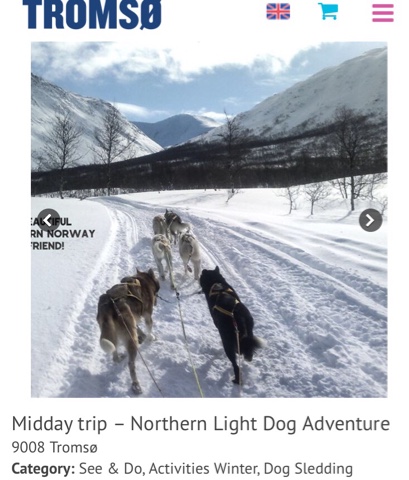Open the Dog Sledding category link
The image size is (409, 480).
point(308,468)
